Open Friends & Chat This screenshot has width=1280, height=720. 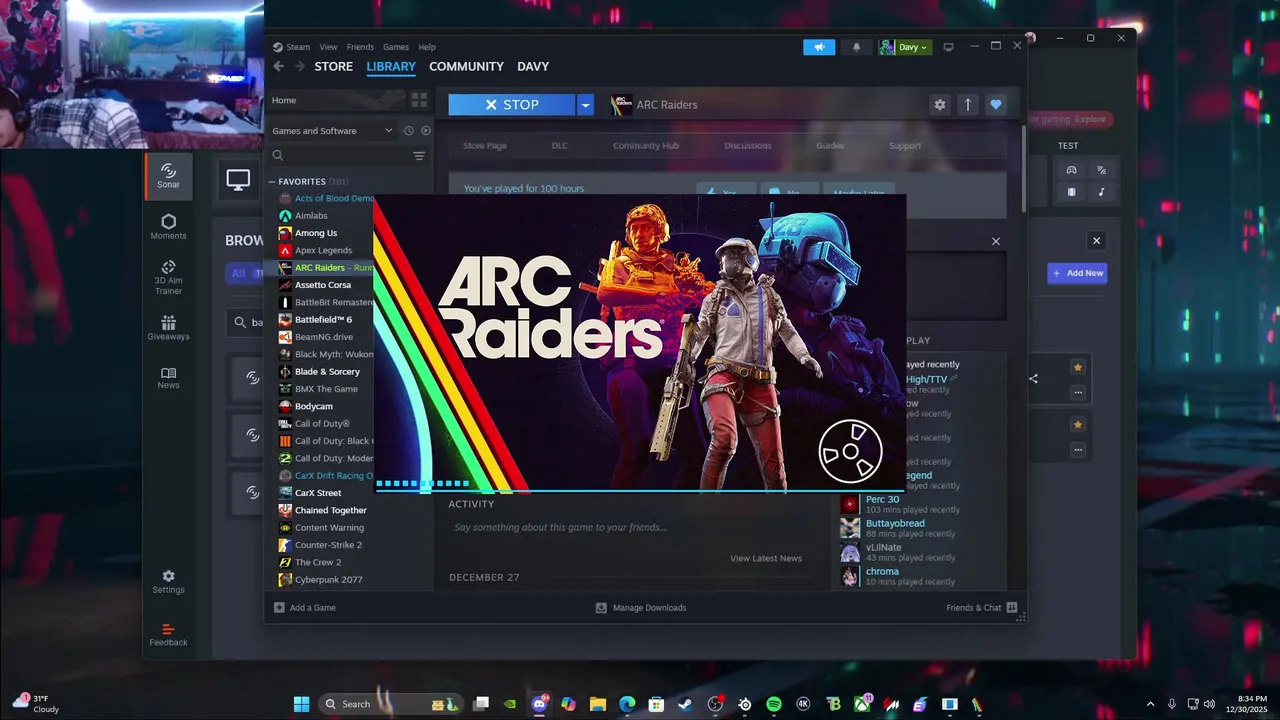click(981, 607)
